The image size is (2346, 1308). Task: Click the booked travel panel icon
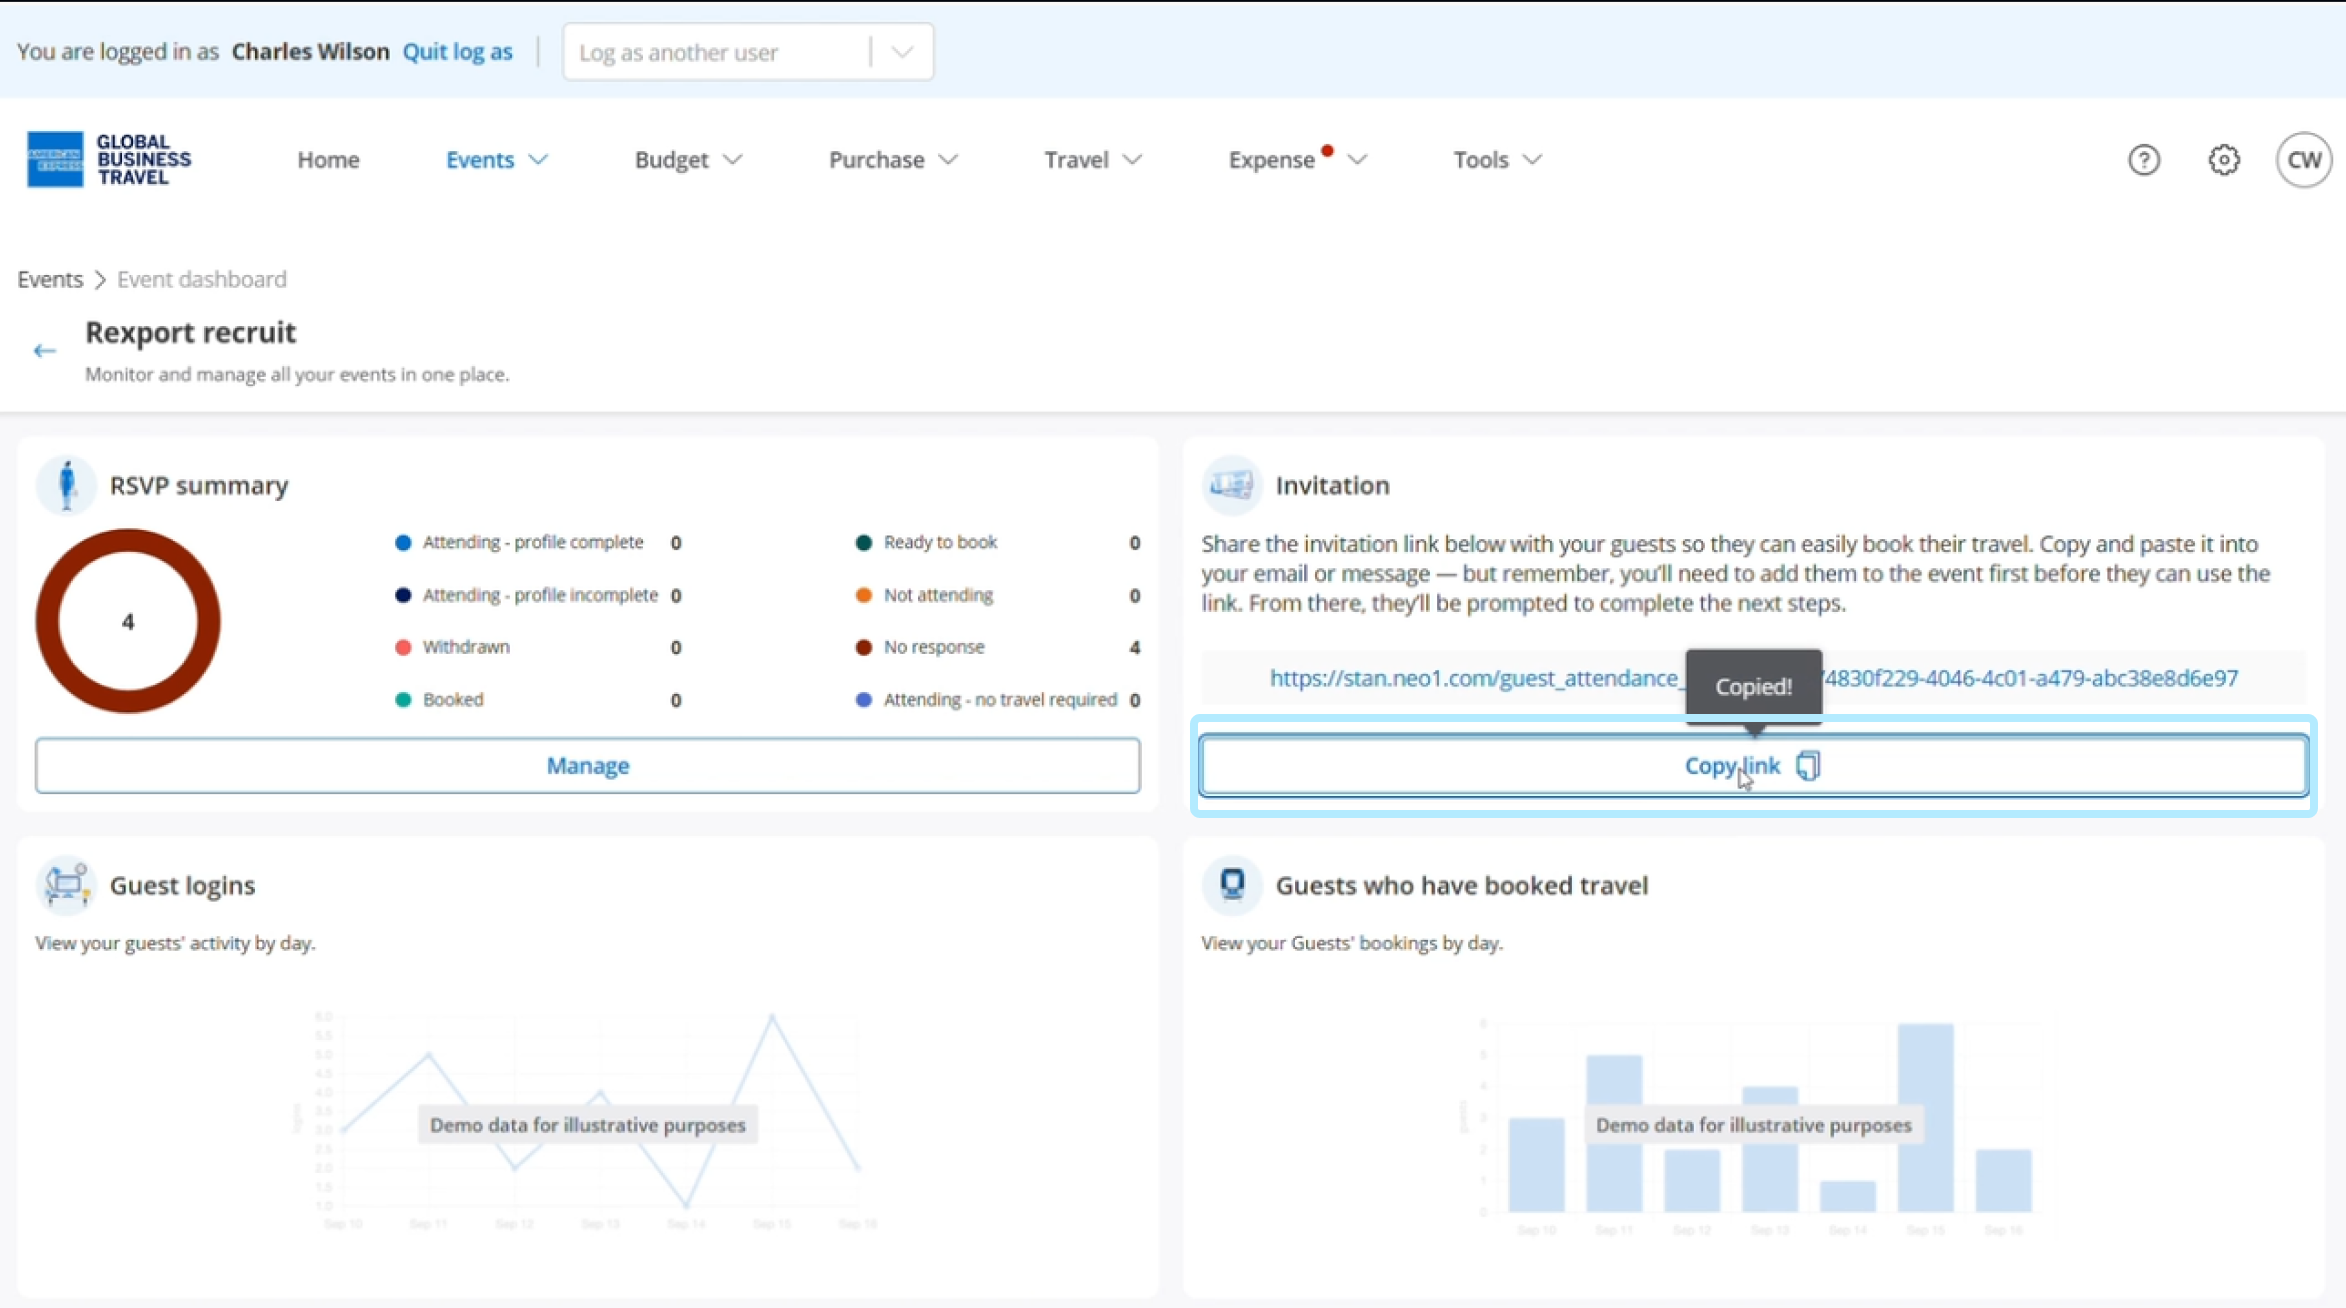1231,885
